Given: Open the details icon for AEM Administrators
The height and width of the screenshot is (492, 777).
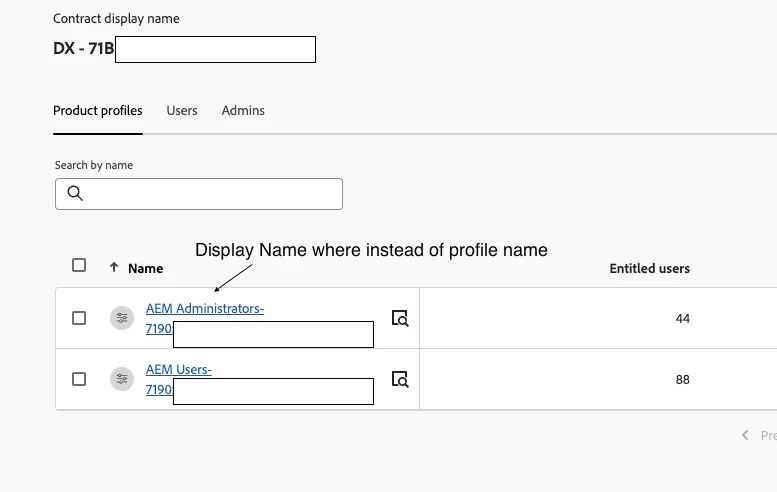Looking at the screenshot, I should point(400,318).
